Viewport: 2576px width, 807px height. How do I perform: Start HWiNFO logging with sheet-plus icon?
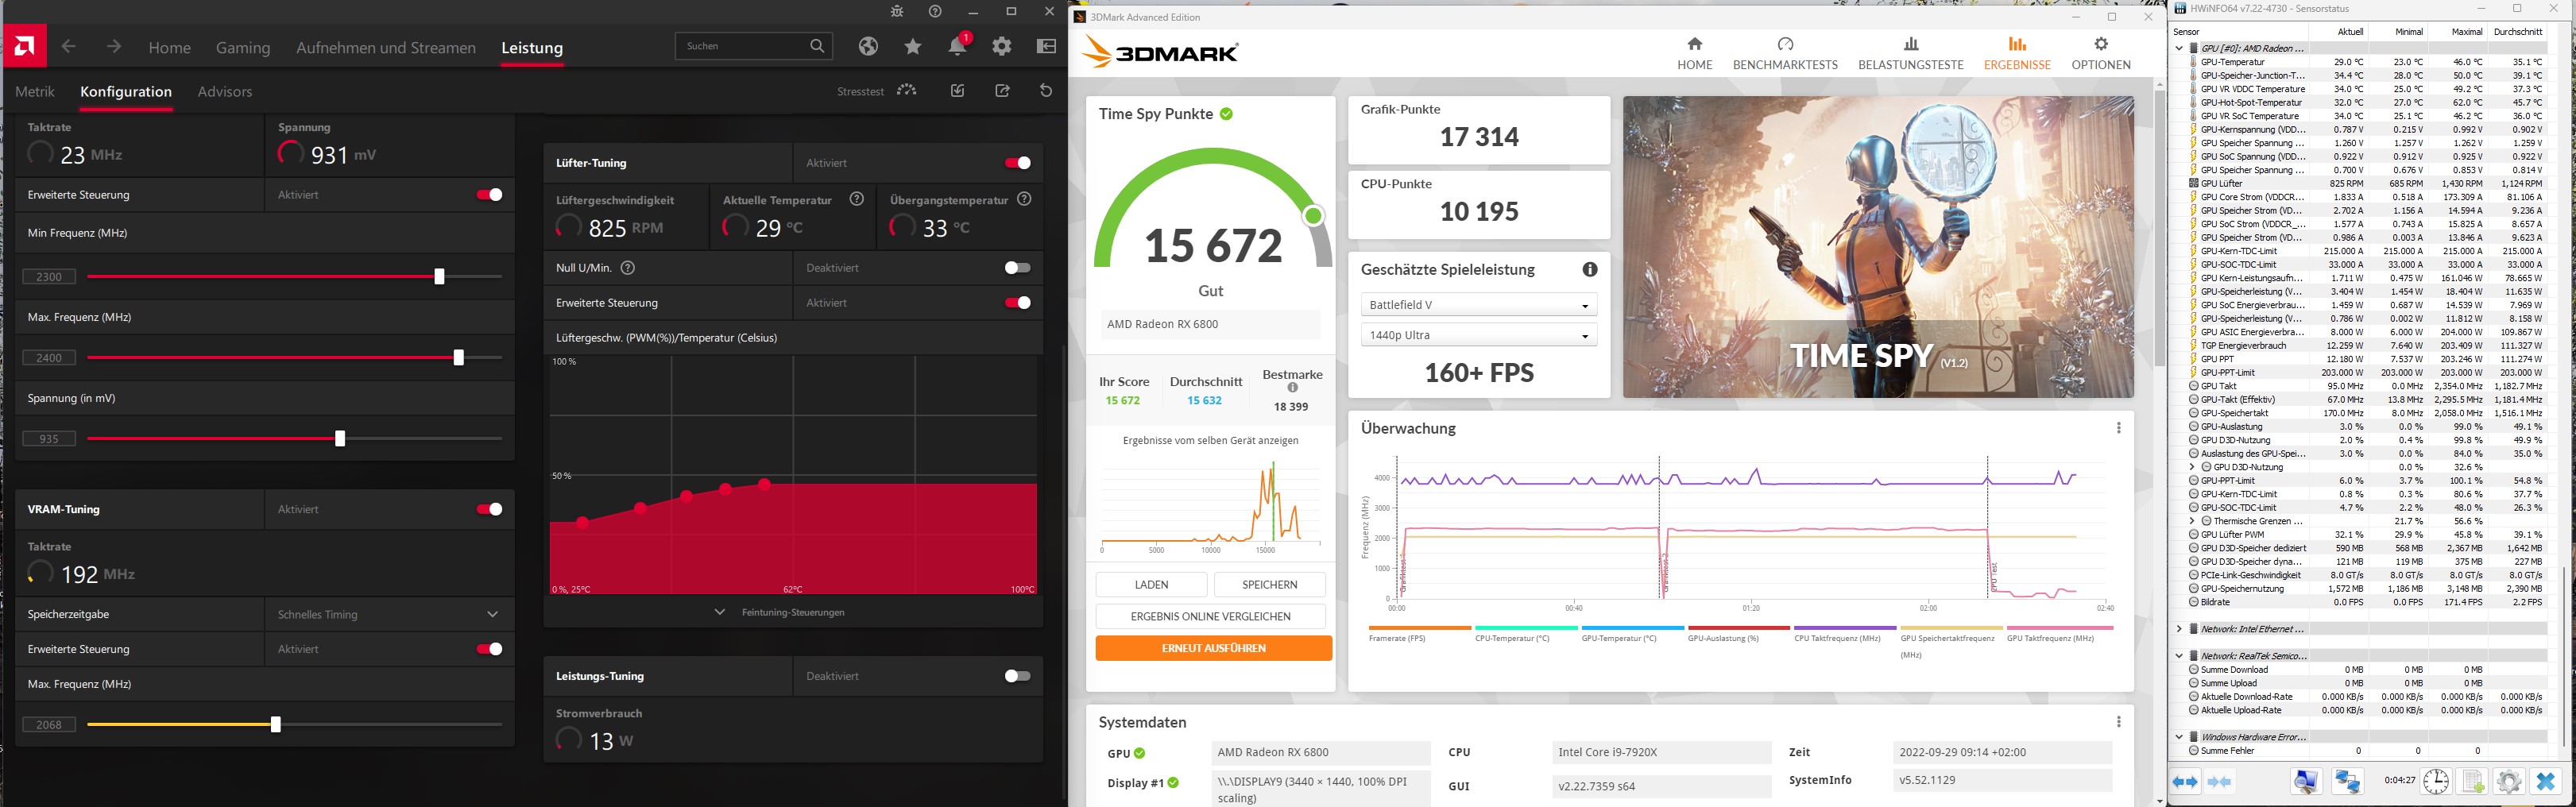(x=2472, y=781)
